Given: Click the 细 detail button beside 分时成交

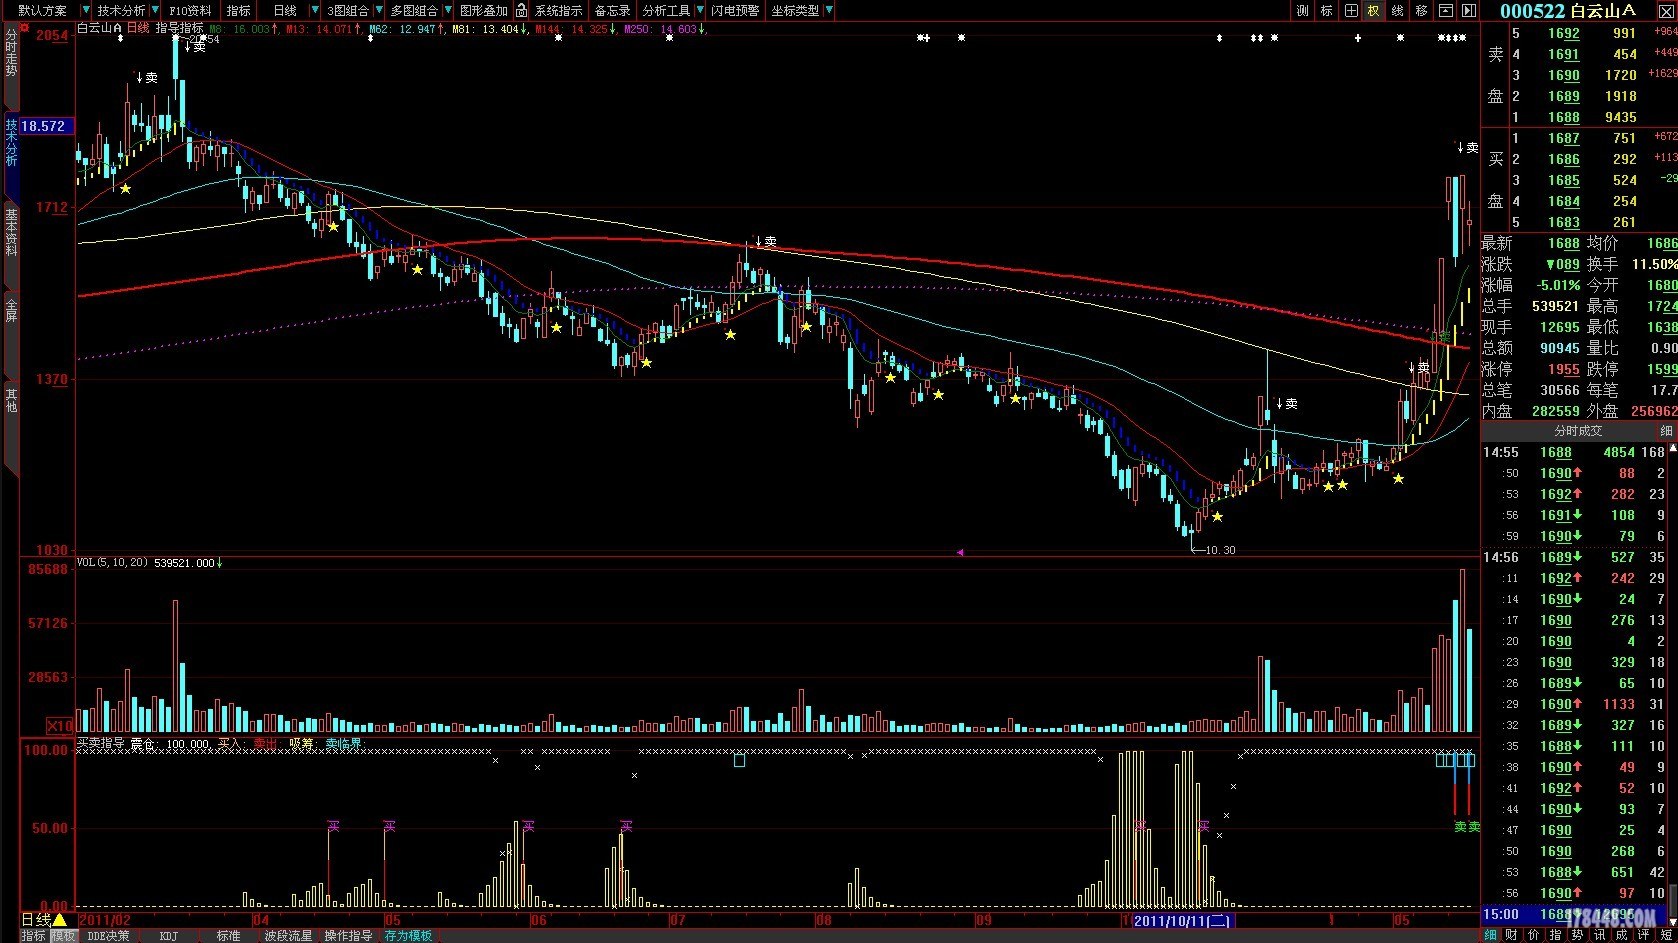Looking at the screenshot, I should click(x=1666, y=431).
